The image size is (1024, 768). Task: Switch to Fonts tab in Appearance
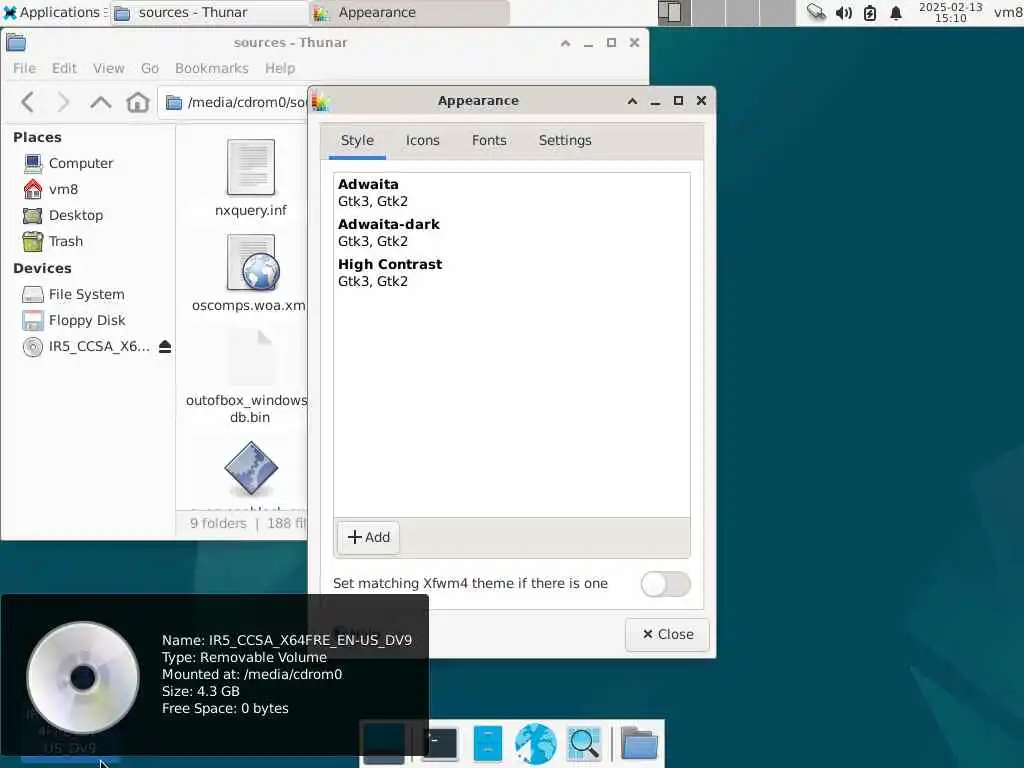pyautogui.click(x=489, y=140)
